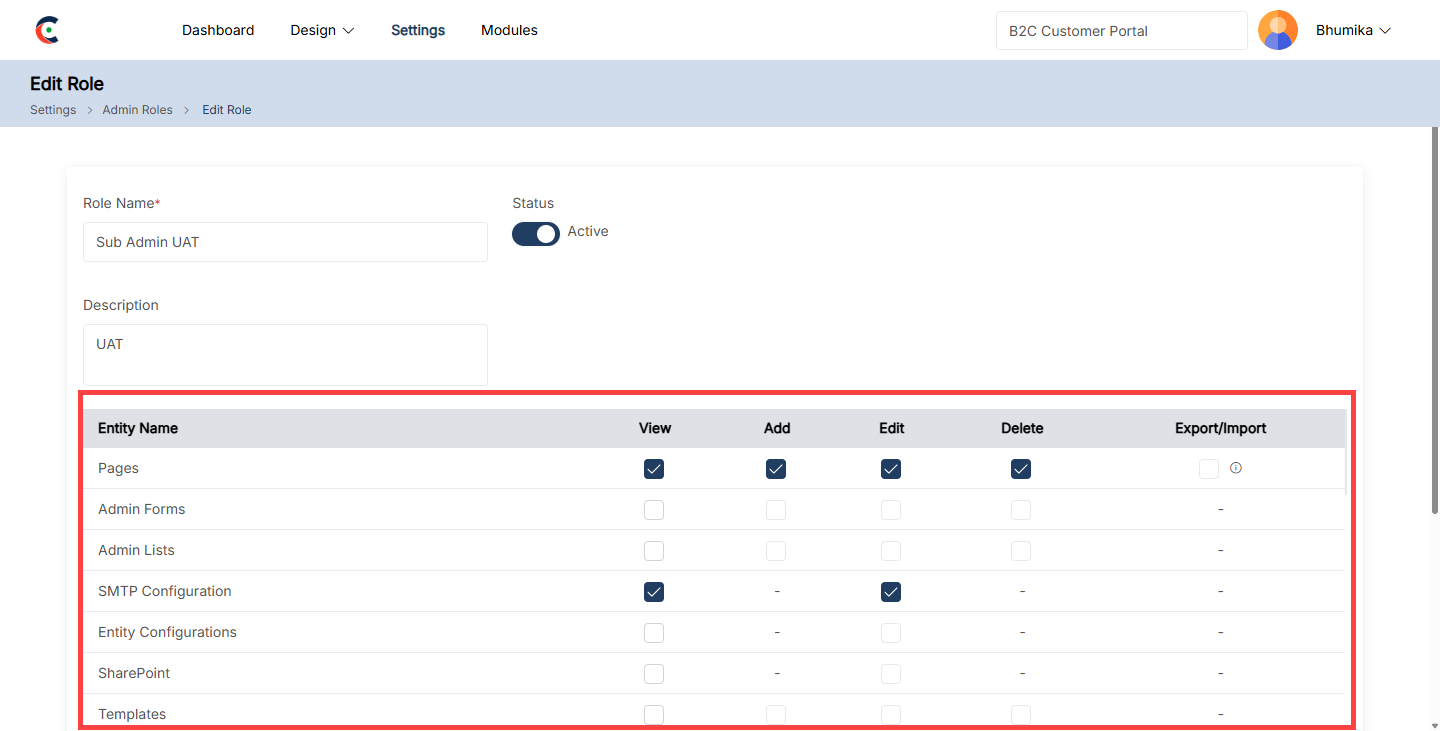This screenshot has width=1440, height=731.
Task: Open the B2C Customer Portal selector
Action: pyautogui.click(x=1121, y=31)
